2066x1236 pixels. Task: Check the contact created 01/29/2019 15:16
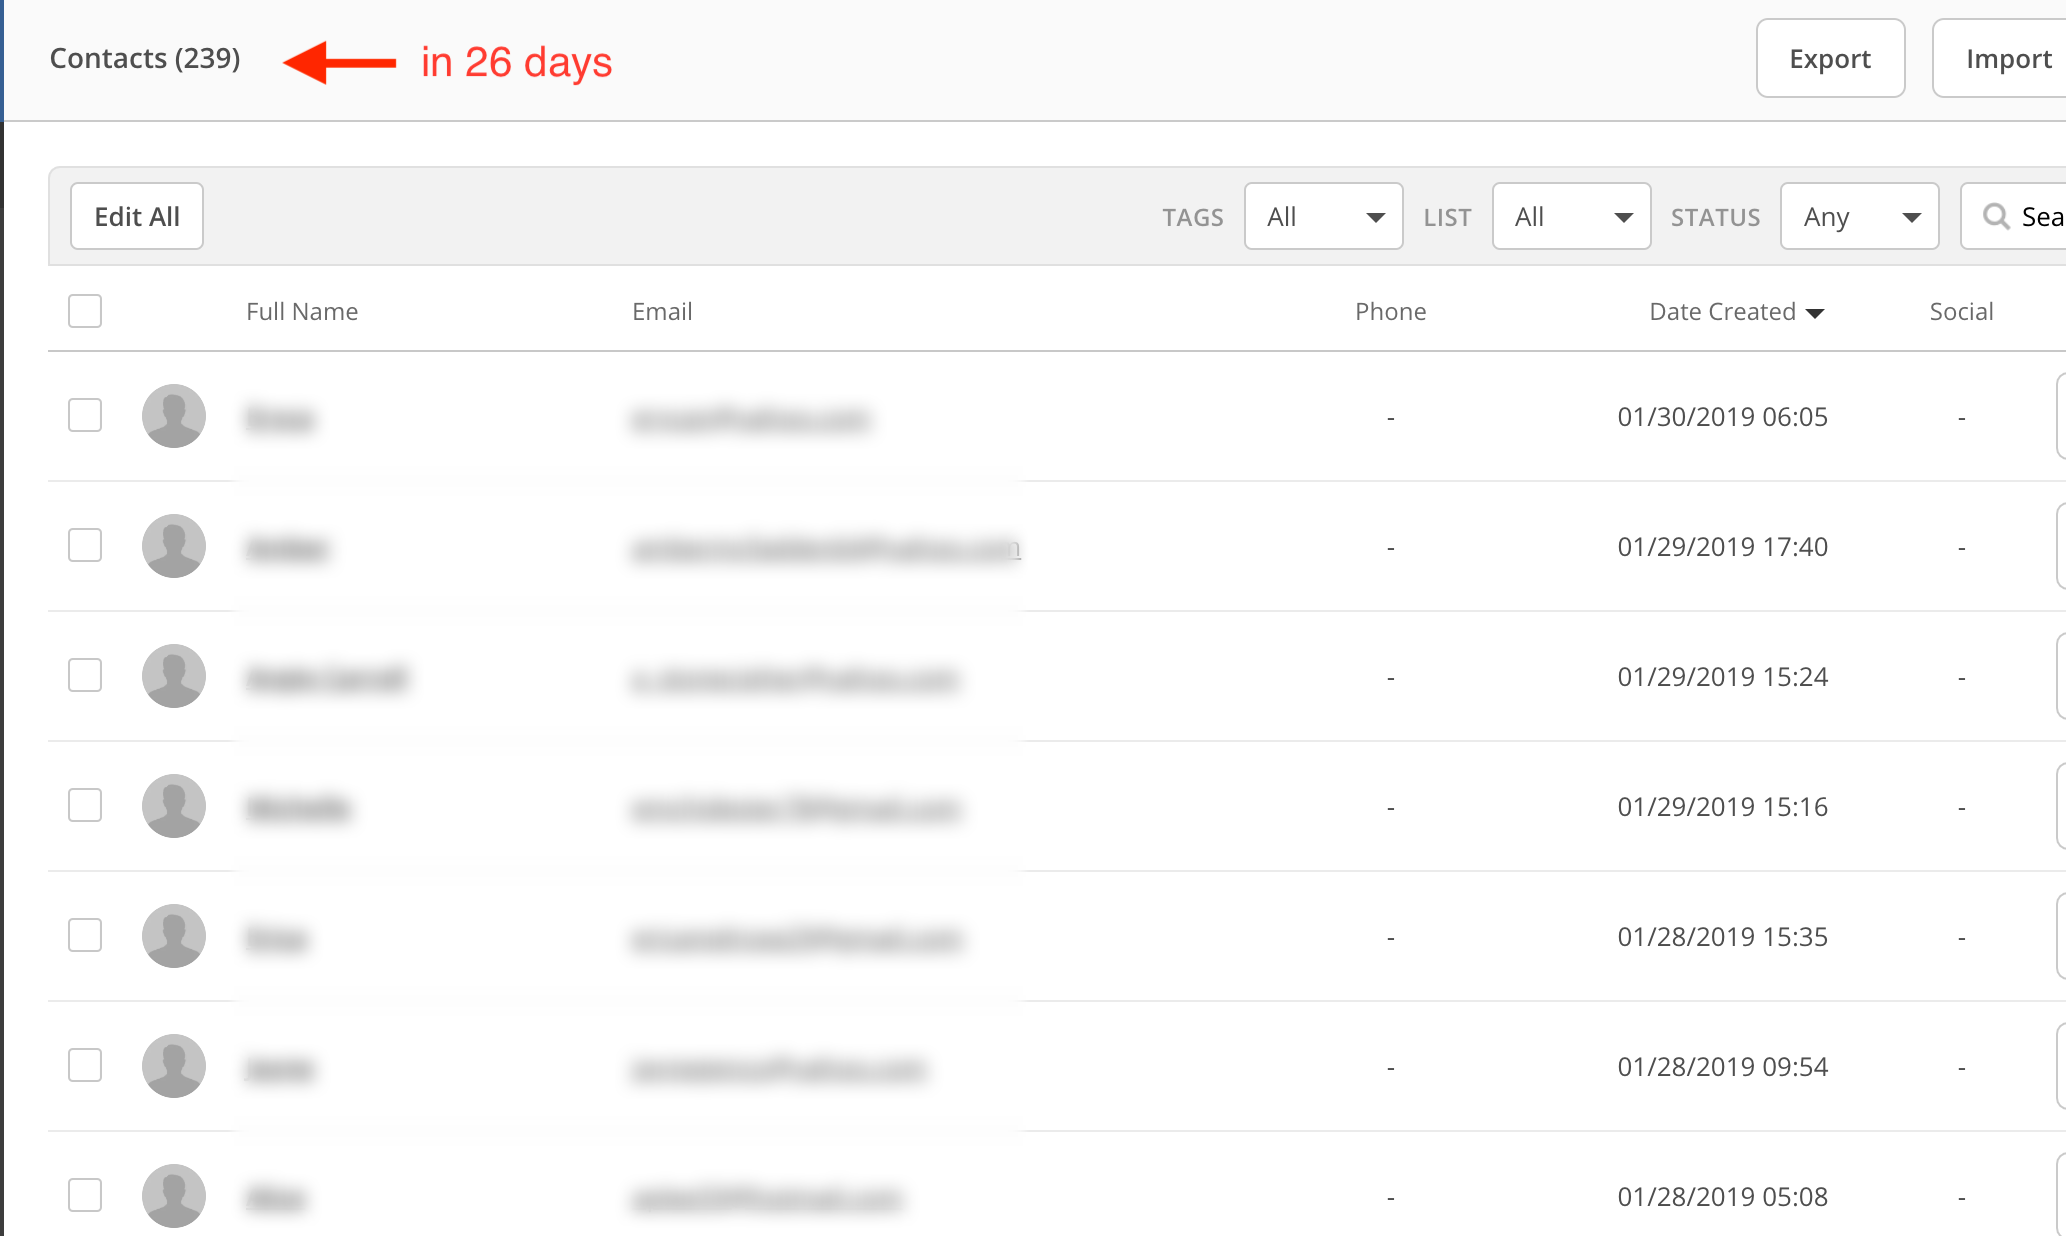coord(85,805)
